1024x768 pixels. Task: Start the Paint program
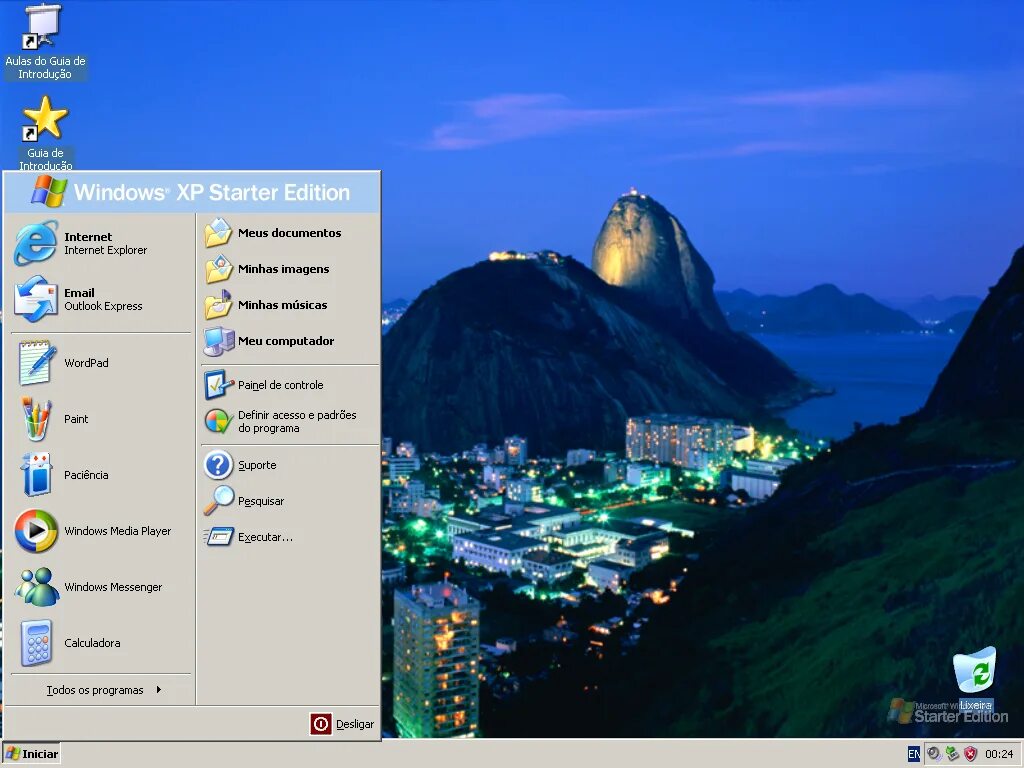tap(99, 419)
